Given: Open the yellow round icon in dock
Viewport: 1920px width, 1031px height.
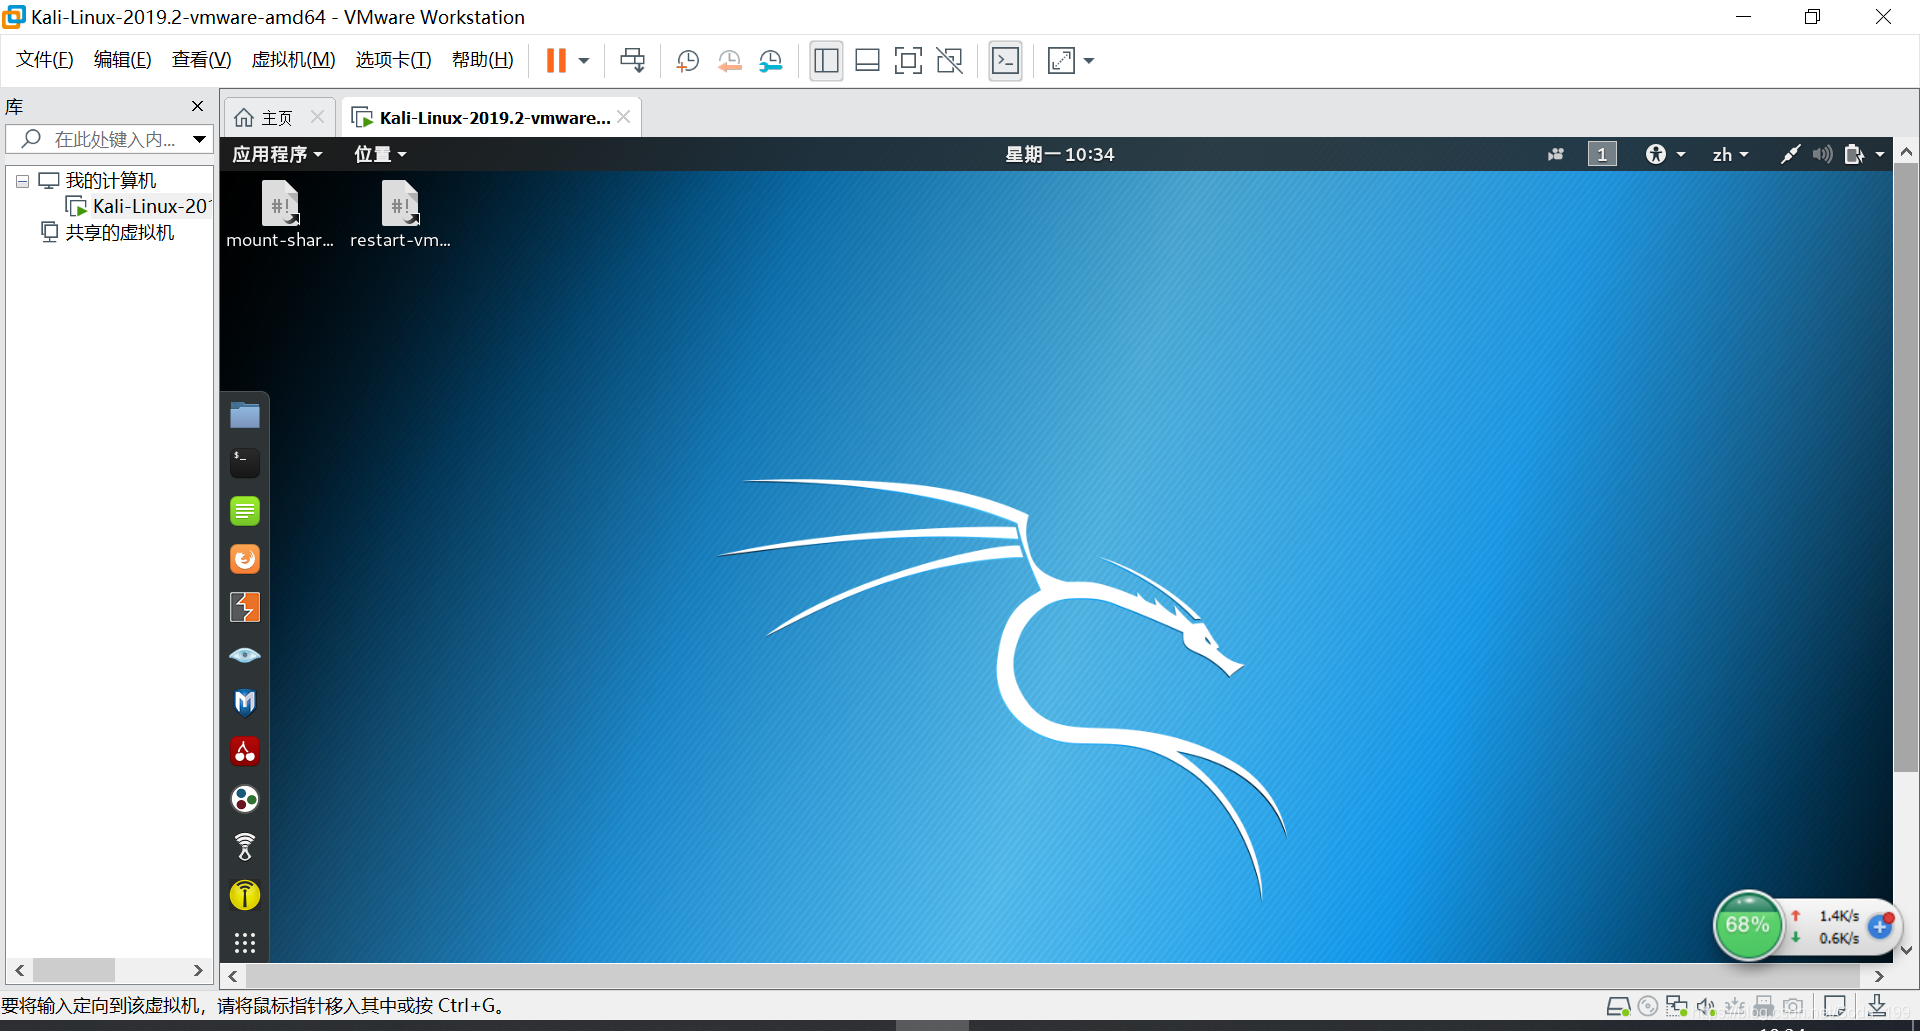Looking at the screenshot, I should [x=245, y=895].
